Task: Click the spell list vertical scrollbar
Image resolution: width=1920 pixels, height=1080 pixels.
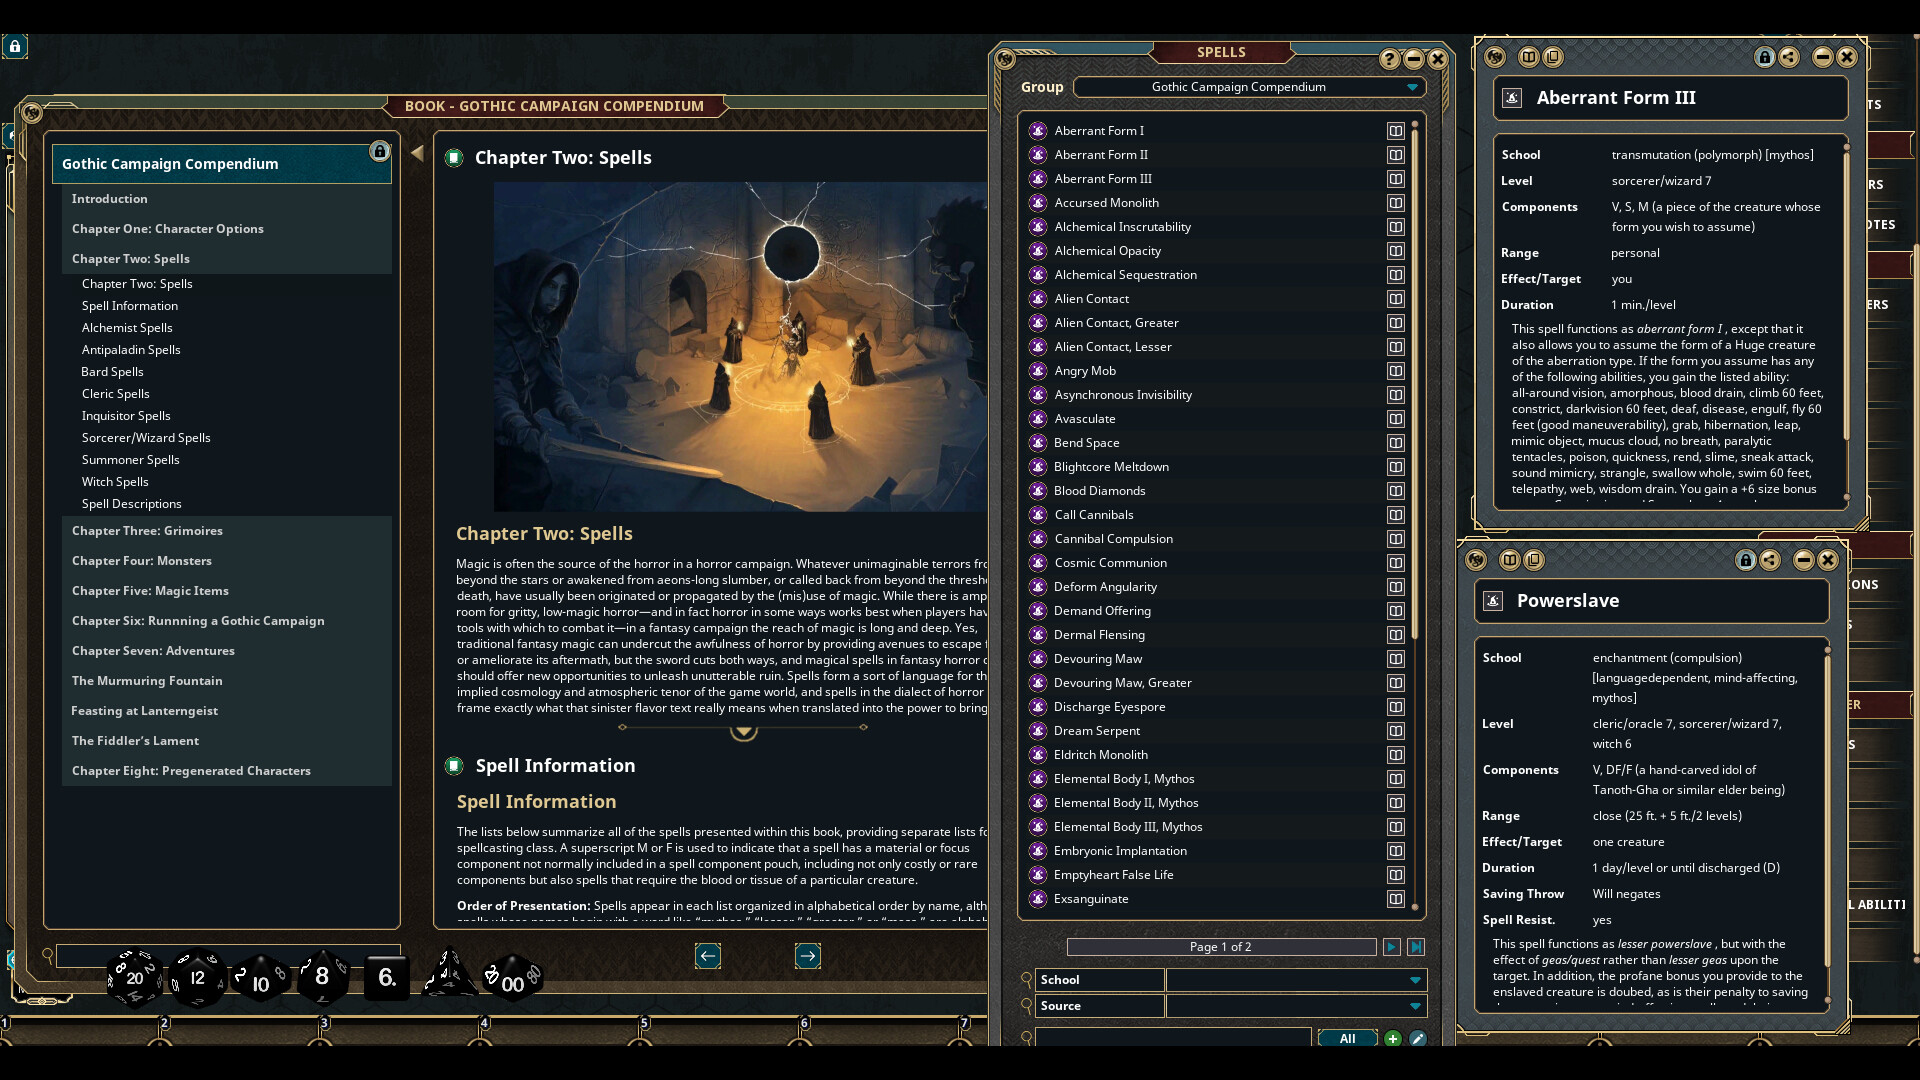Action: coord(1415,382)
